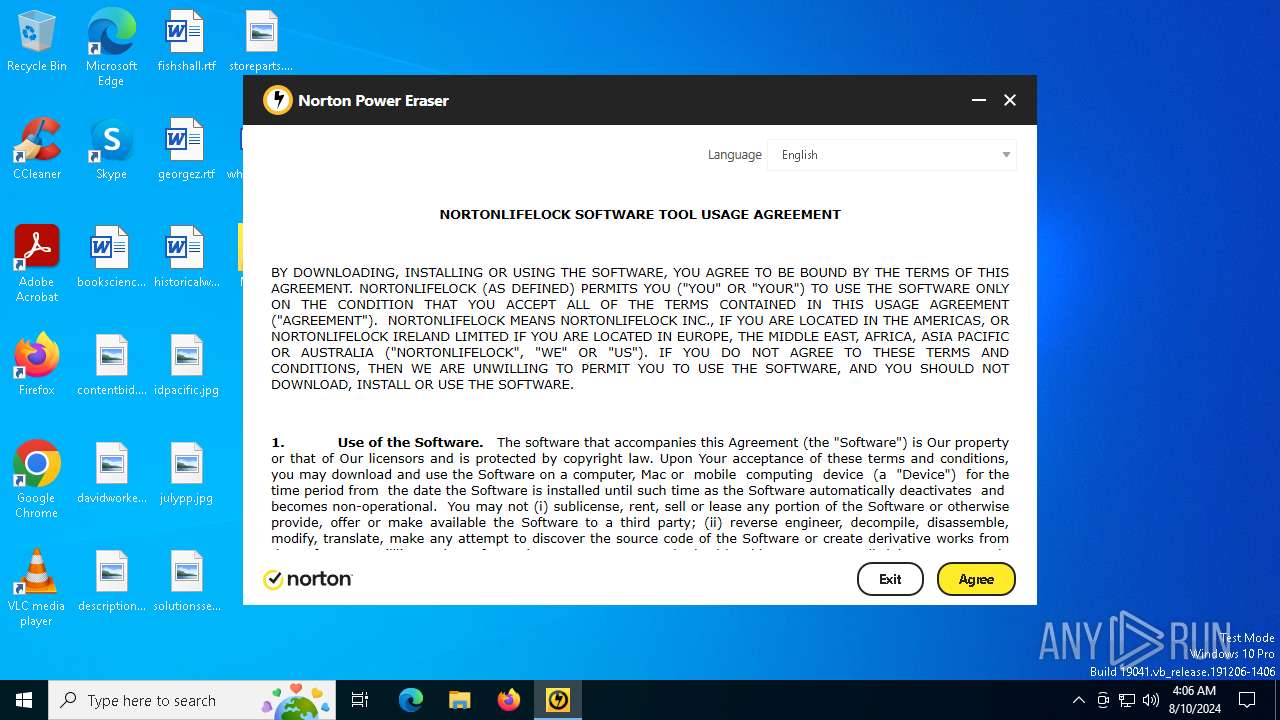Click the agreement title heading text
Screen dimensions: 1280x720
[640, 214]
